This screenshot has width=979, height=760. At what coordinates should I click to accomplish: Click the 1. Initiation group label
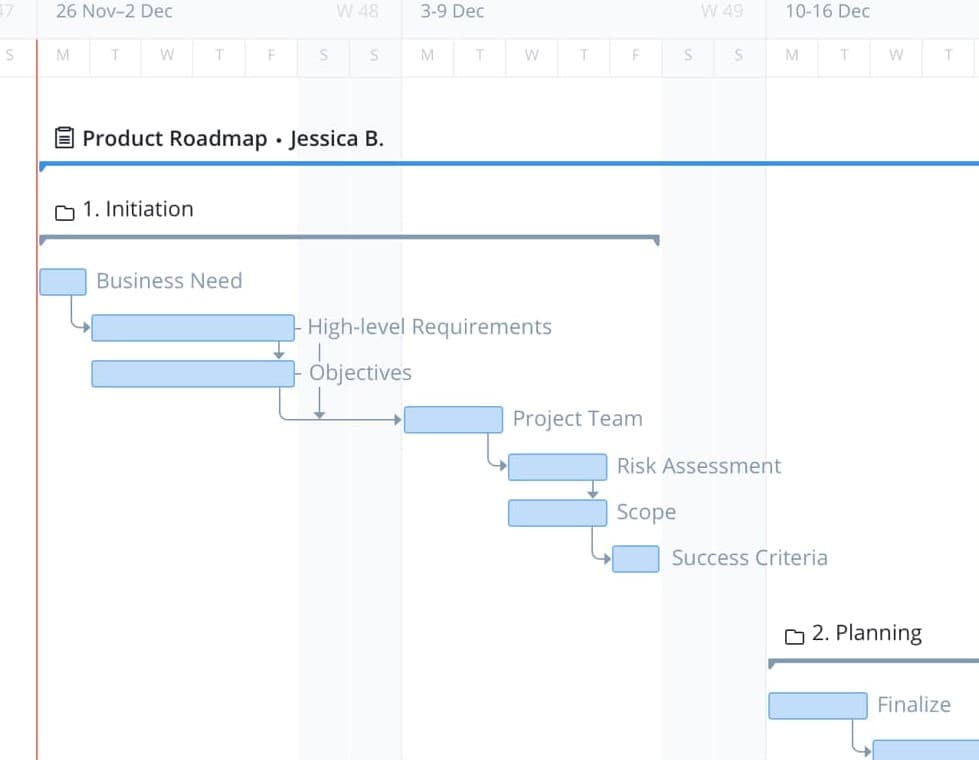click(x=138, y=209)
